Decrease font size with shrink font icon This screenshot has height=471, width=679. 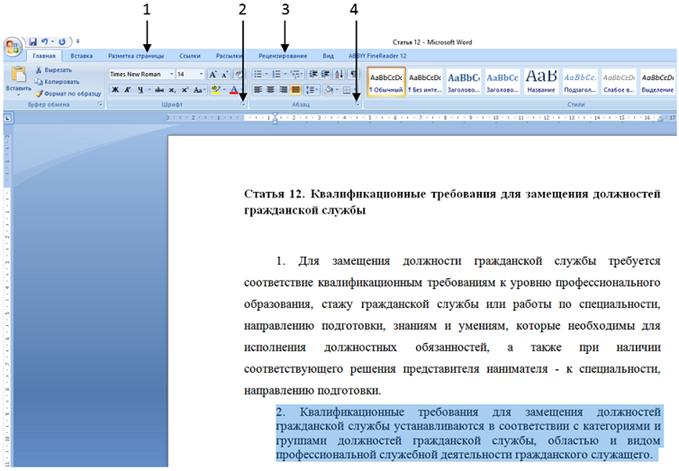click(x=225, y=74)
